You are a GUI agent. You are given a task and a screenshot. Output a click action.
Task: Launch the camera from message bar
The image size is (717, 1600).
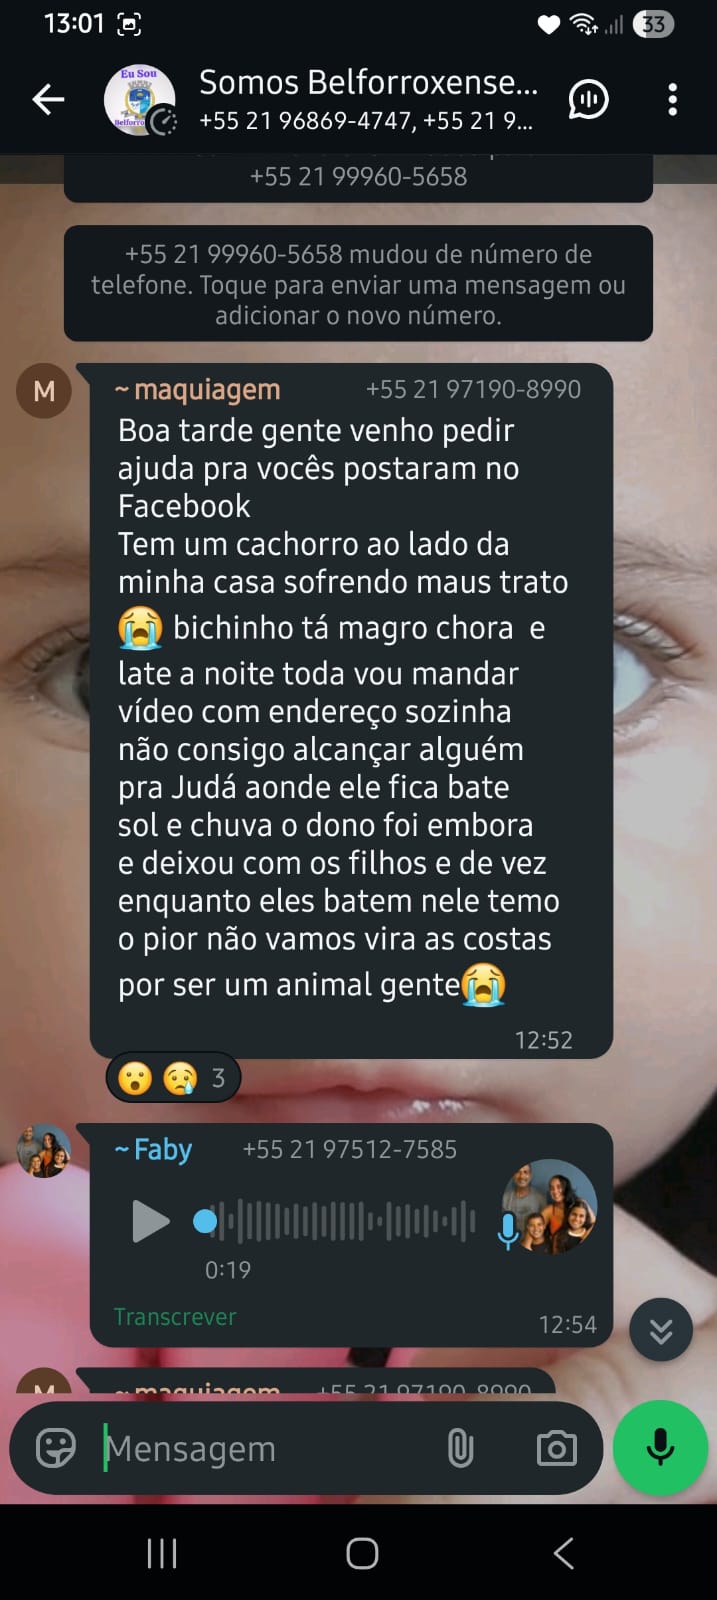click(557, 1448)
